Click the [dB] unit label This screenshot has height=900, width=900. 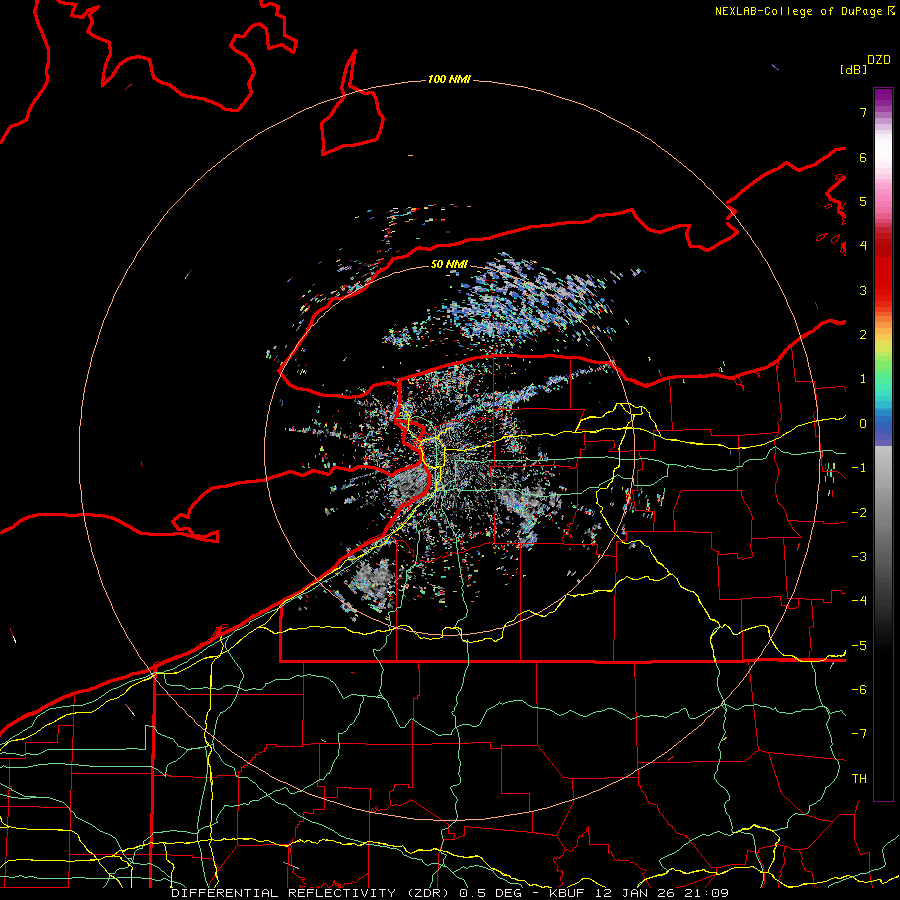pyautogui.click(x=853, y=69)
